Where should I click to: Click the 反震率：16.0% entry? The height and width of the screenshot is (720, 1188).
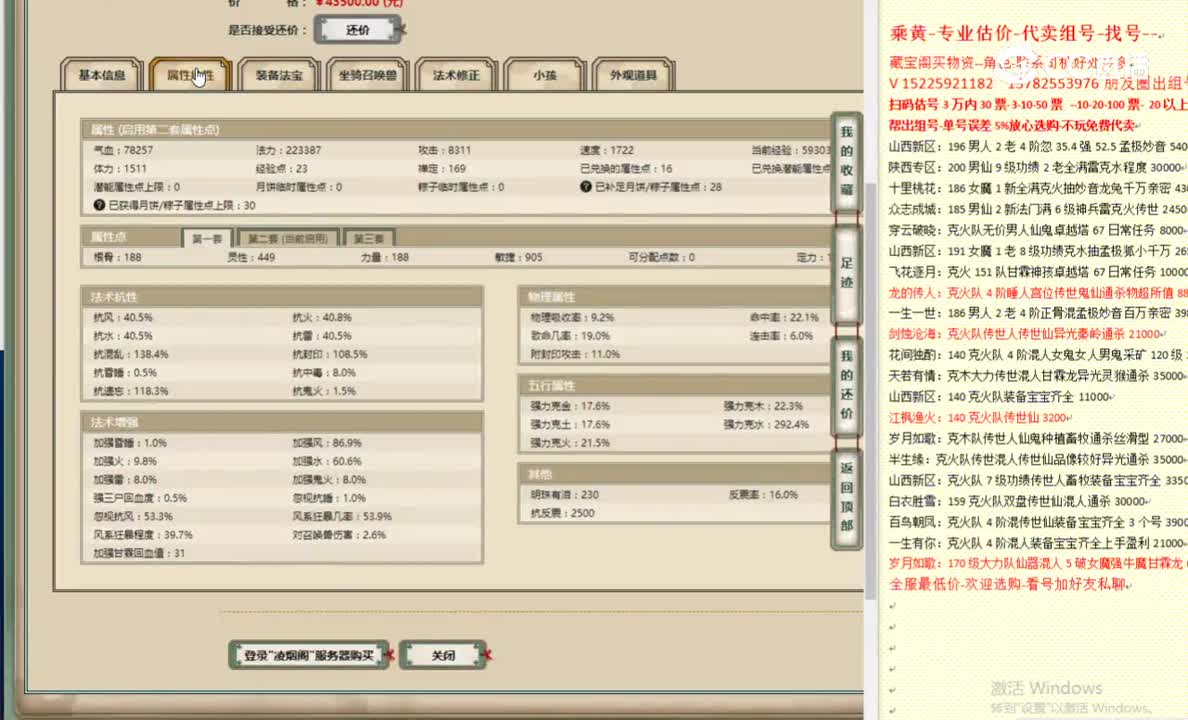tap(763, 494)
